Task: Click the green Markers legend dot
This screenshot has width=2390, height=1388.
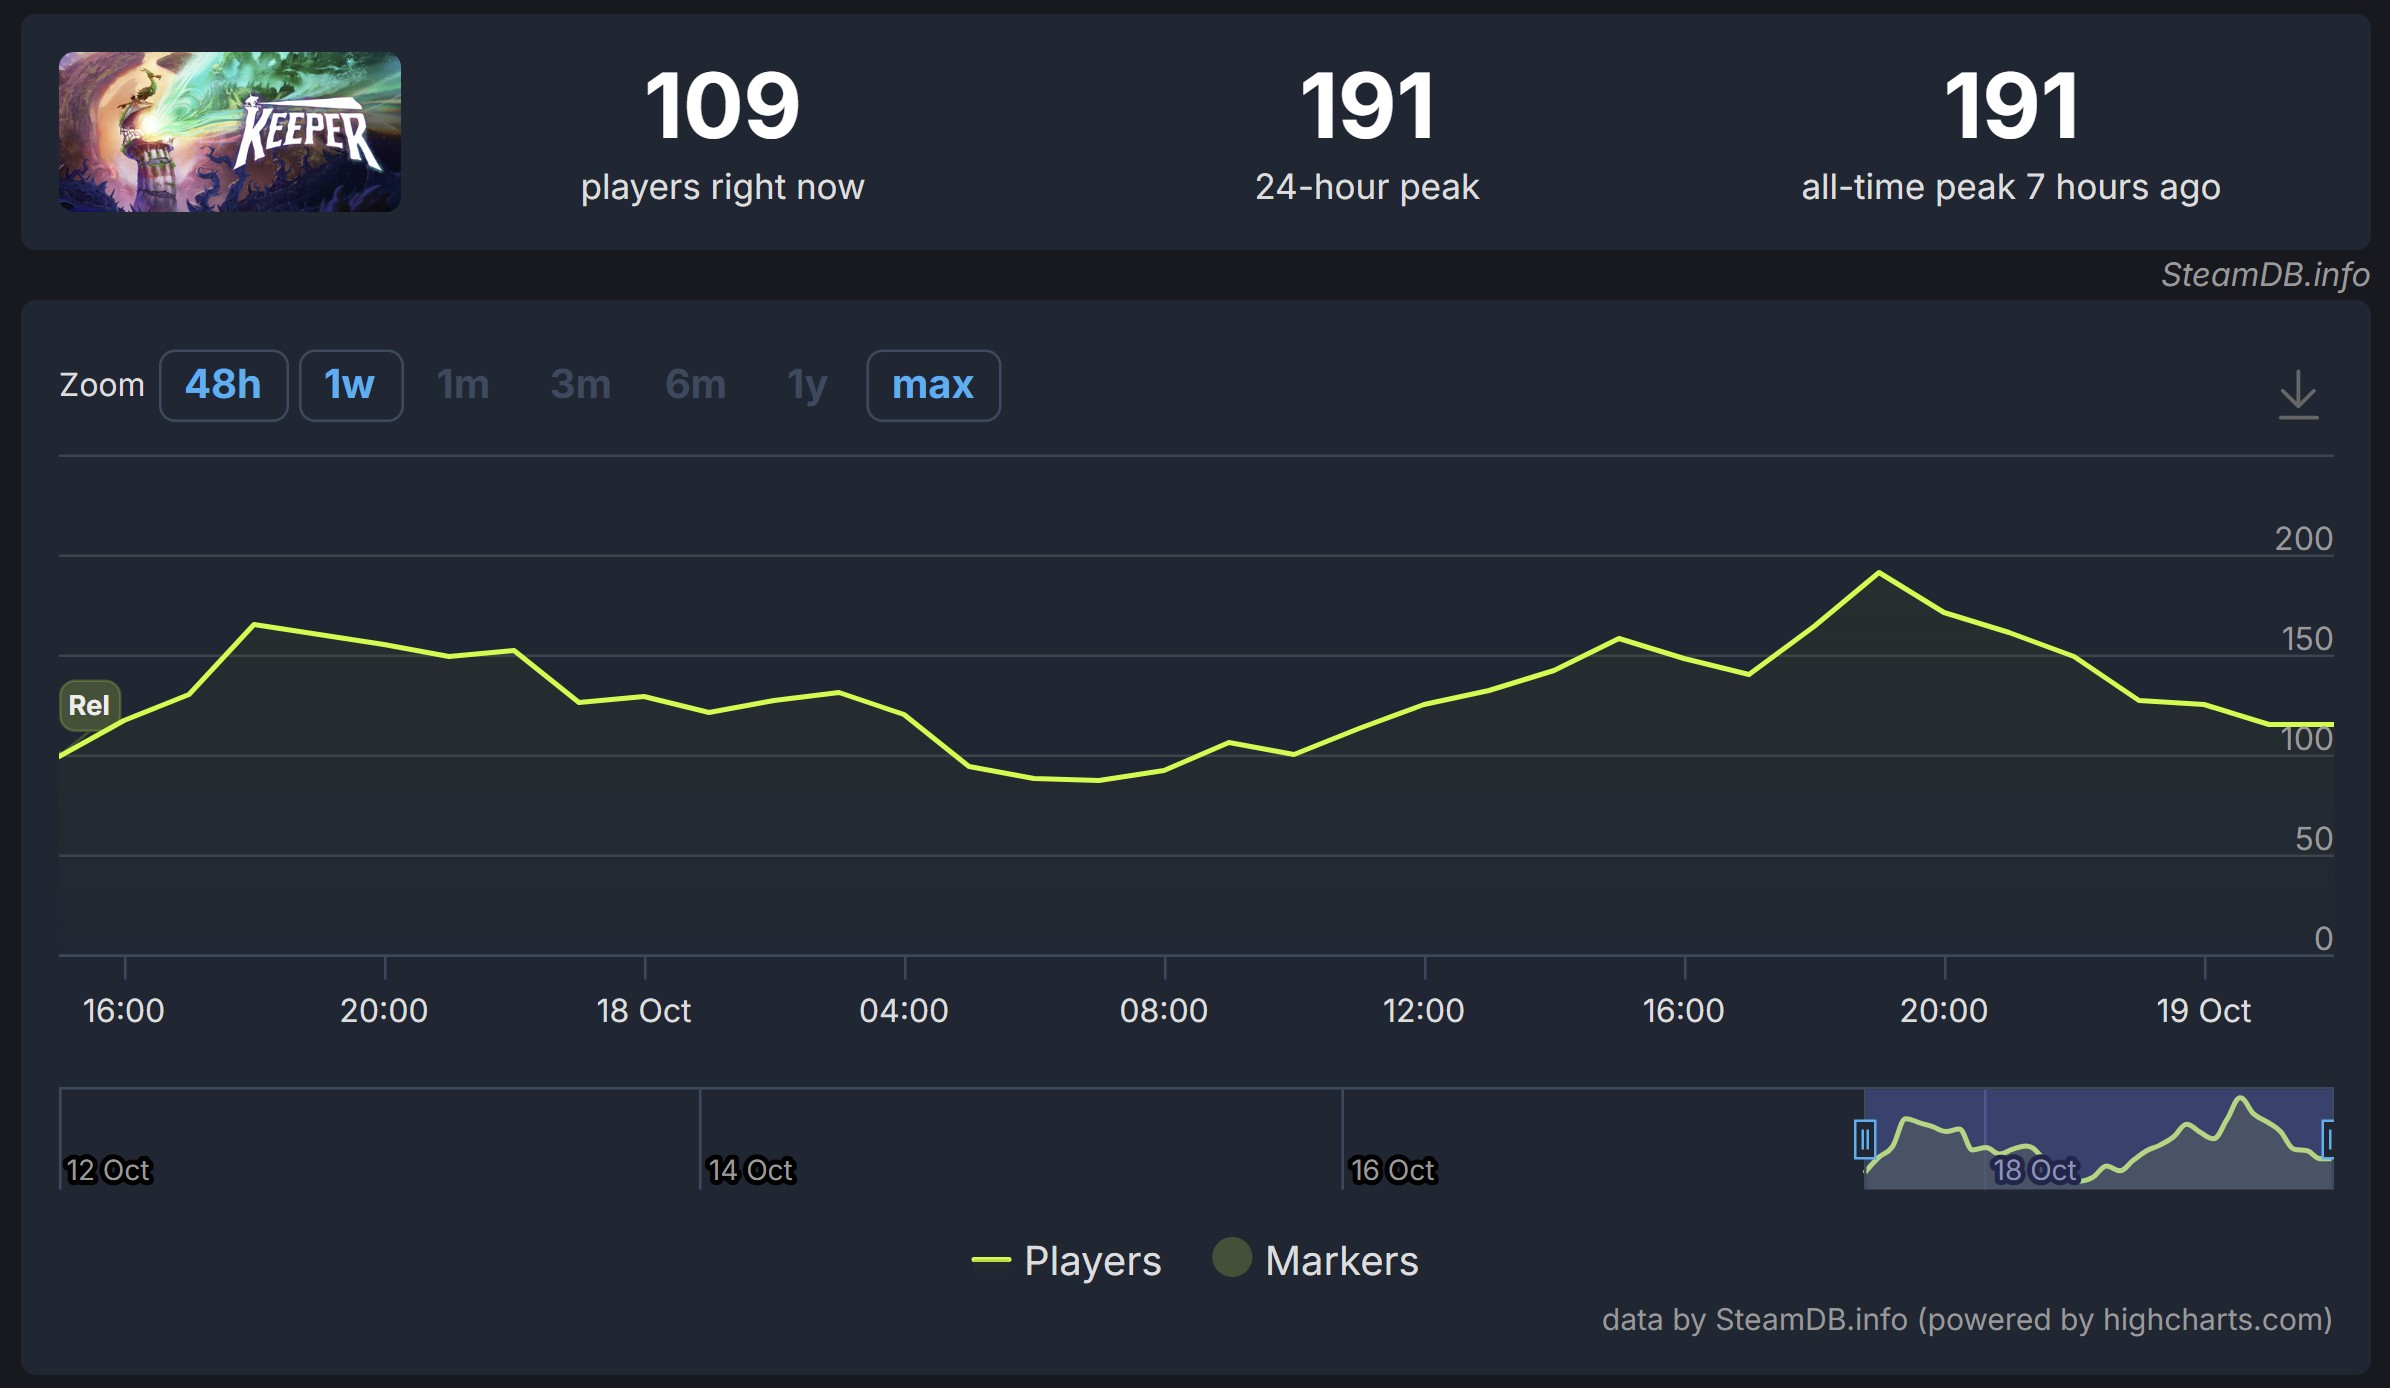Action: click(1231, 1258)
